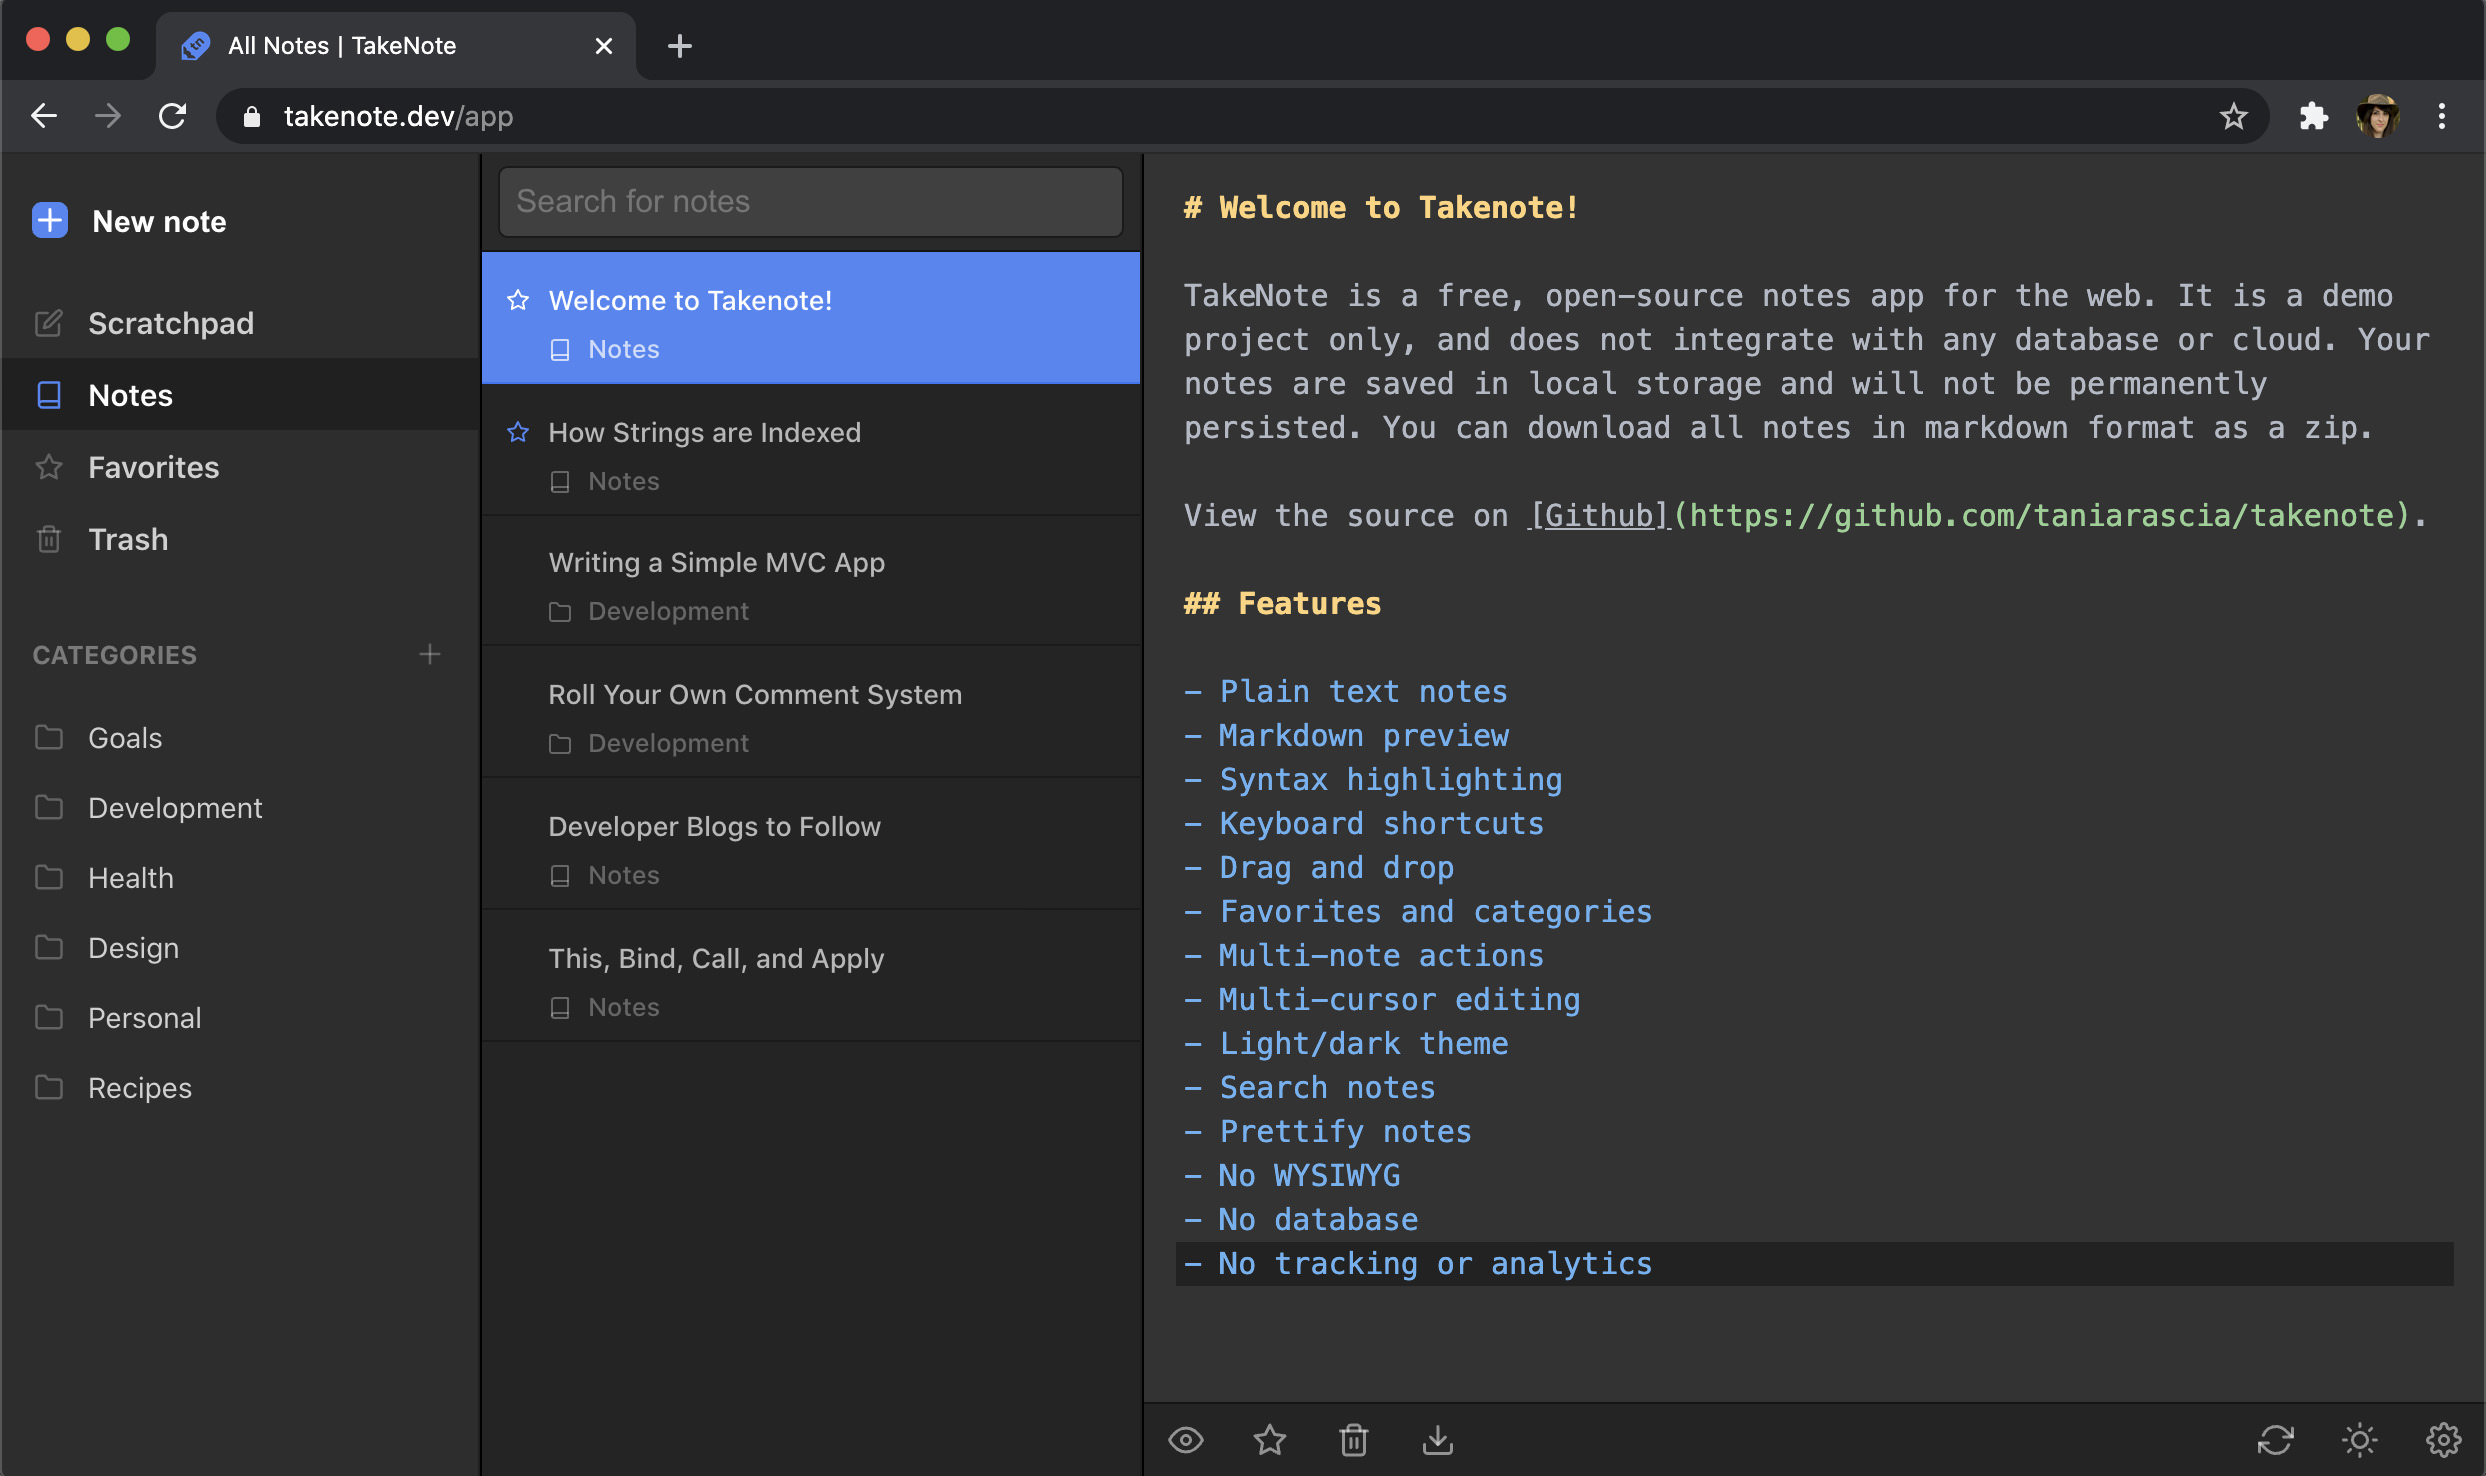This screenshot has height=1476, width=2486.
Task: Click the trash/delete icon at bottom bar
Action: click(1353, 1439)
